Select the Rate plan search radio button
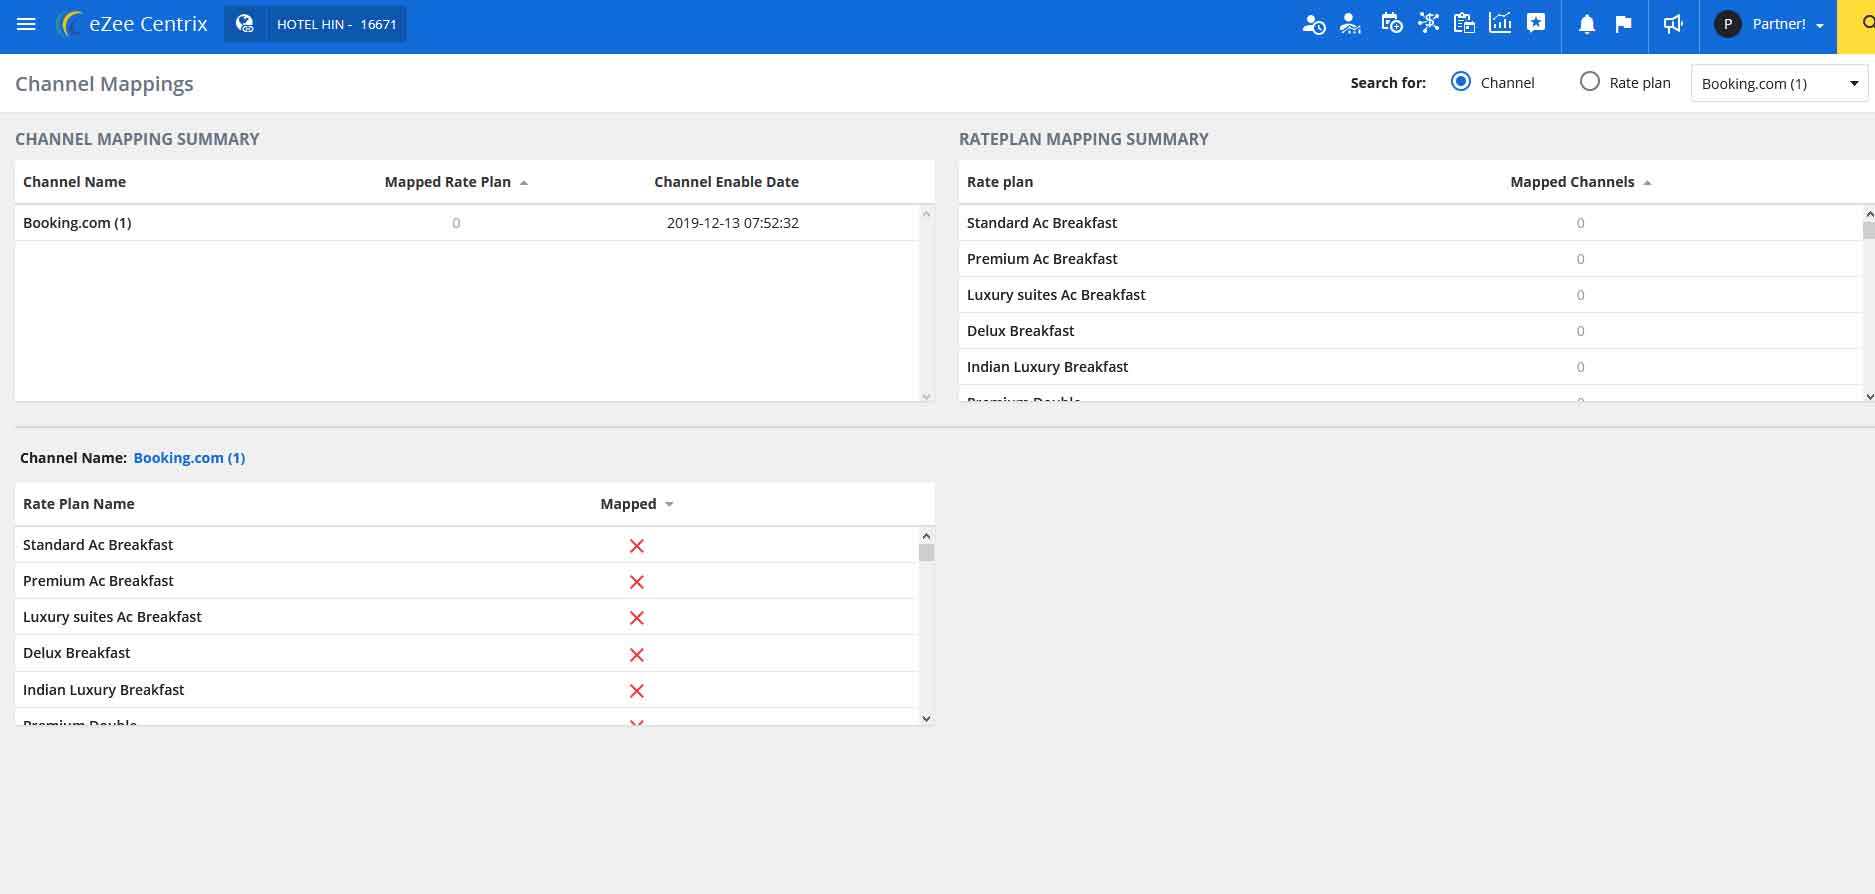Screen dimensions: 1875x894 1589,82
